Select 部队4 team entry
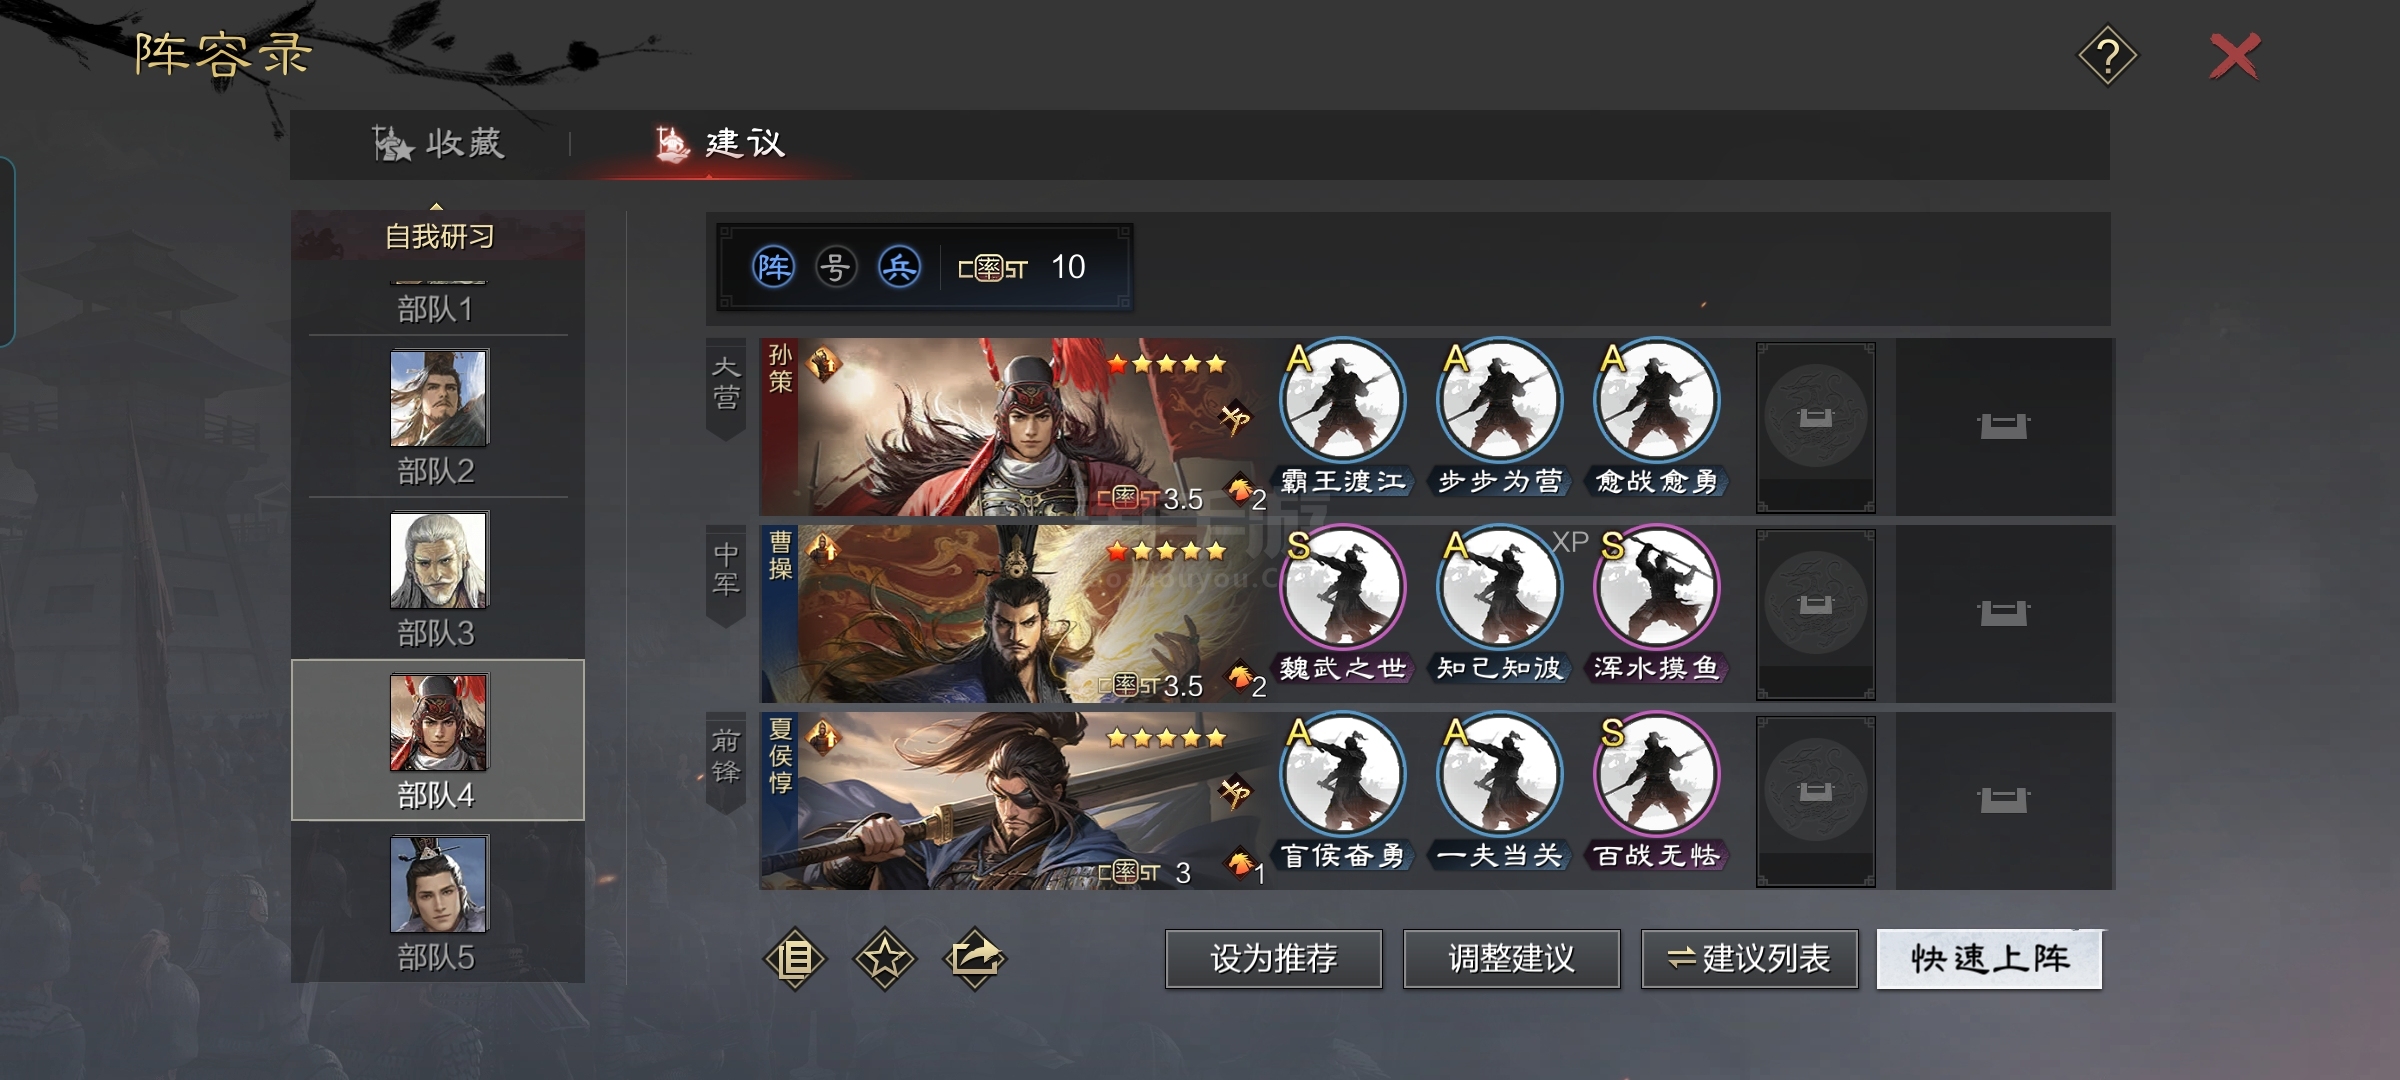Screen dimensions: 2400x1080 [438, 740]
